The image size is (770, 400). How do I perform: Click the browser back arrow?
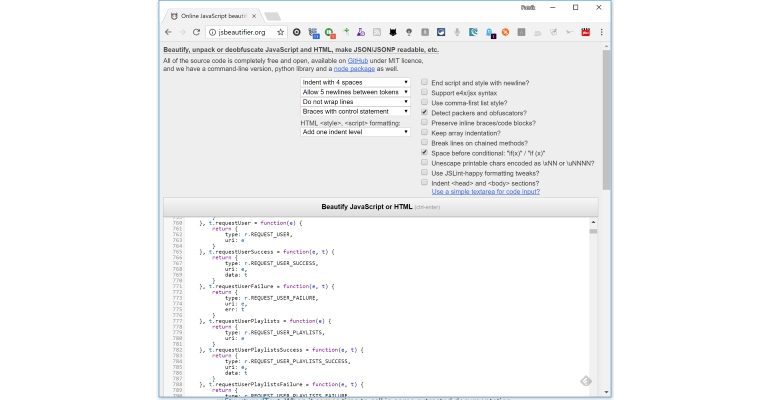(x=168, y=32)
